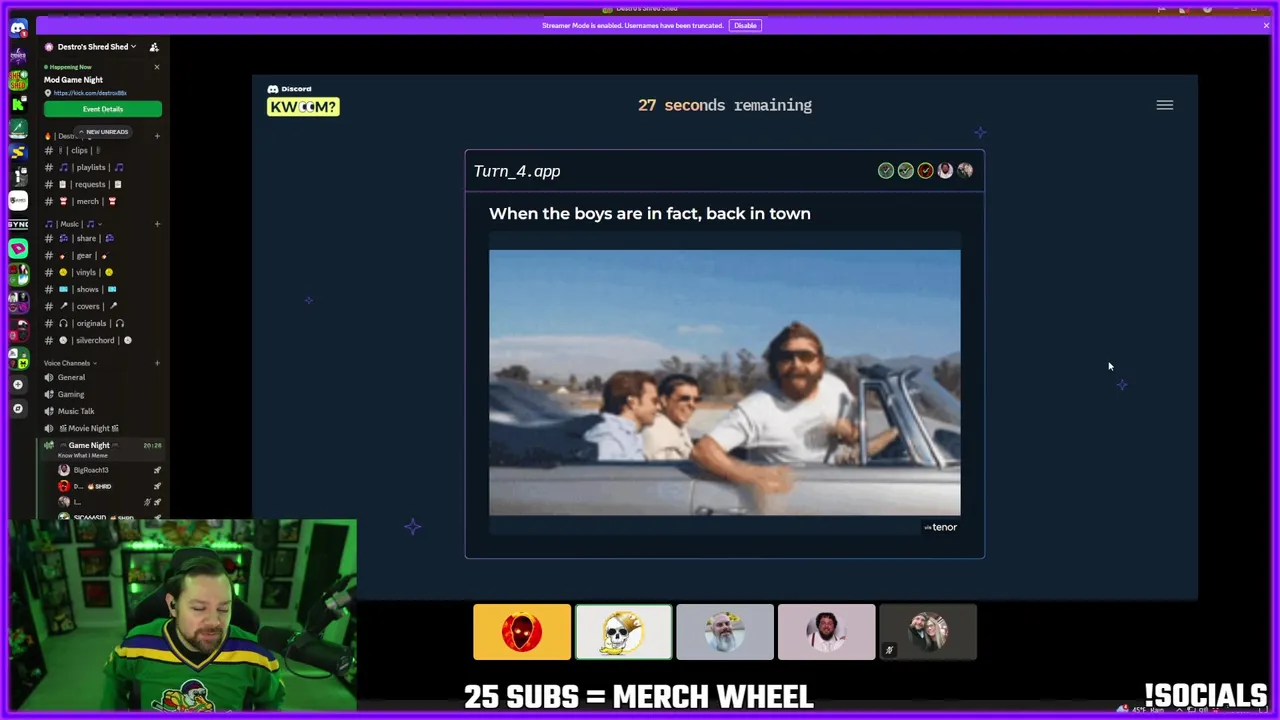The image size is (1280, 720).
Task: Open the green K server icon in the sidebar
Action: tap(18, 104)
